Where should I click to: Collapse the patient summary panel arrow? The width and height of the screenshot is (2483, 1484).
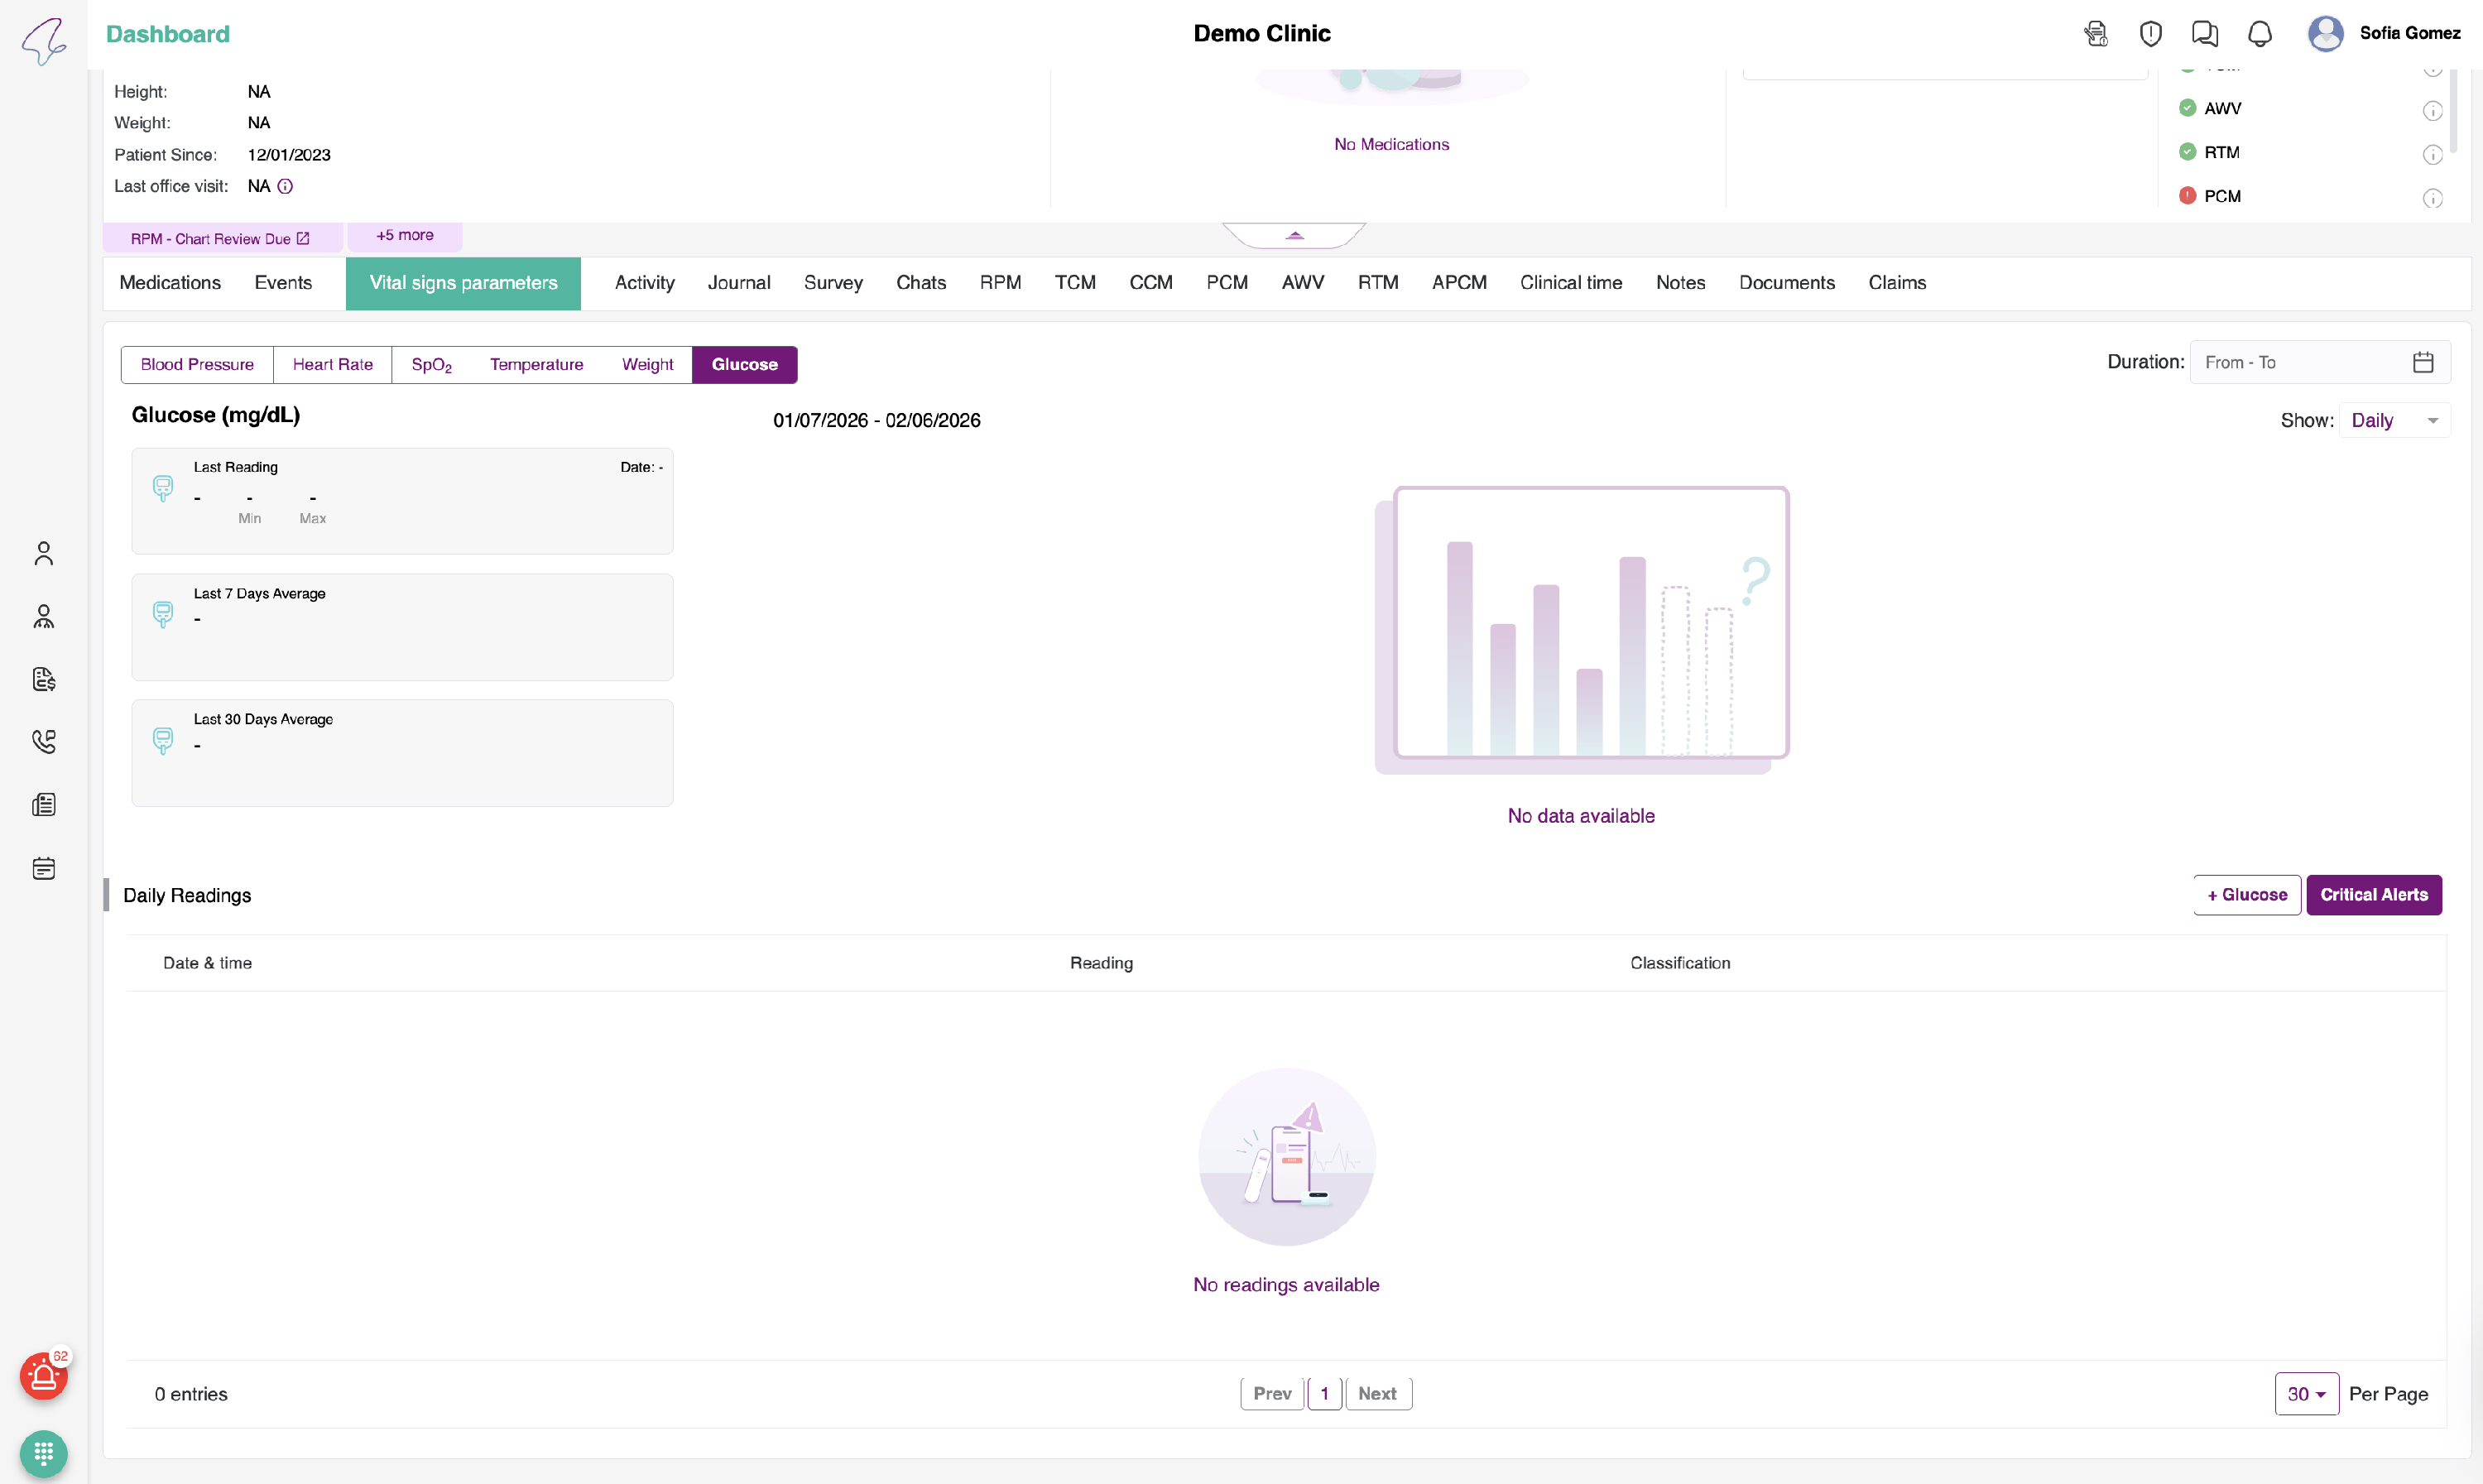pos(1294,235)
